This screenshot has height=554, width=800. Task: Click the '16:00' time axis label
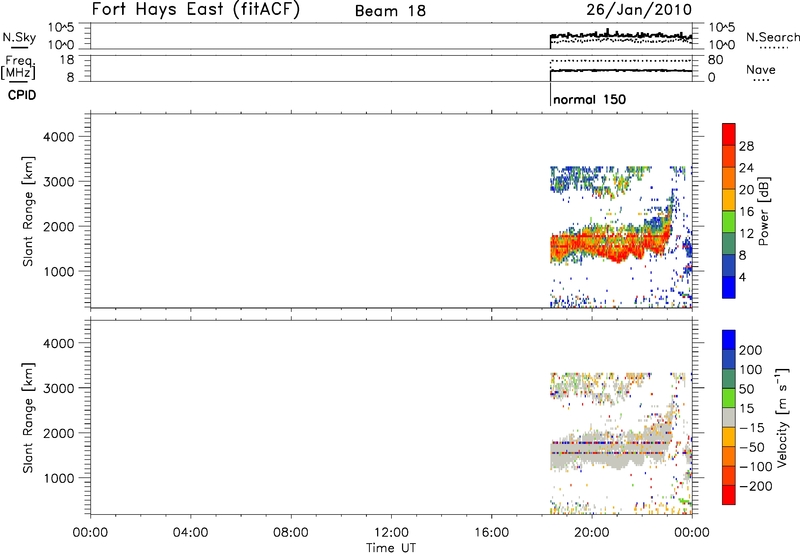pyautogui.click(x=491, y=533)
